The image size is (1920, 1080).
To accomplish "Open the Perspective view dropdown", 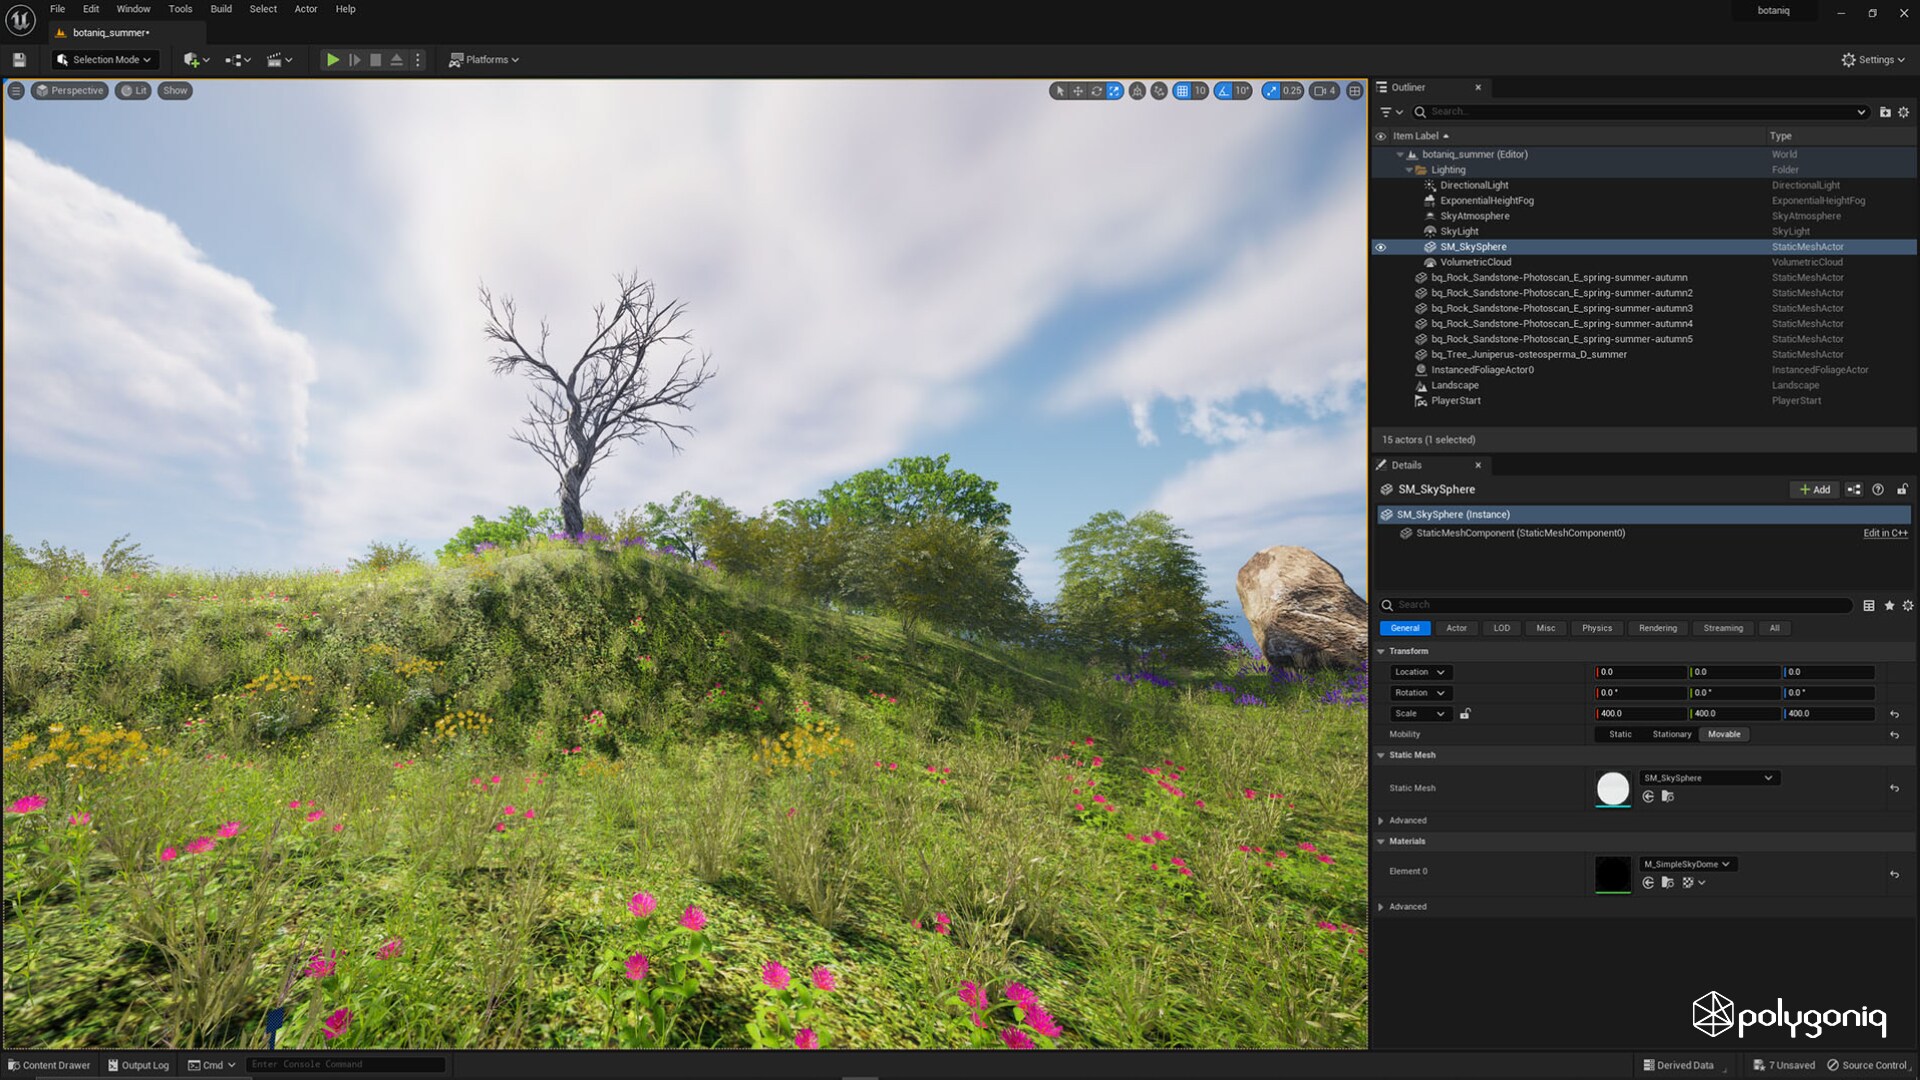I will (x=69, y=90).
